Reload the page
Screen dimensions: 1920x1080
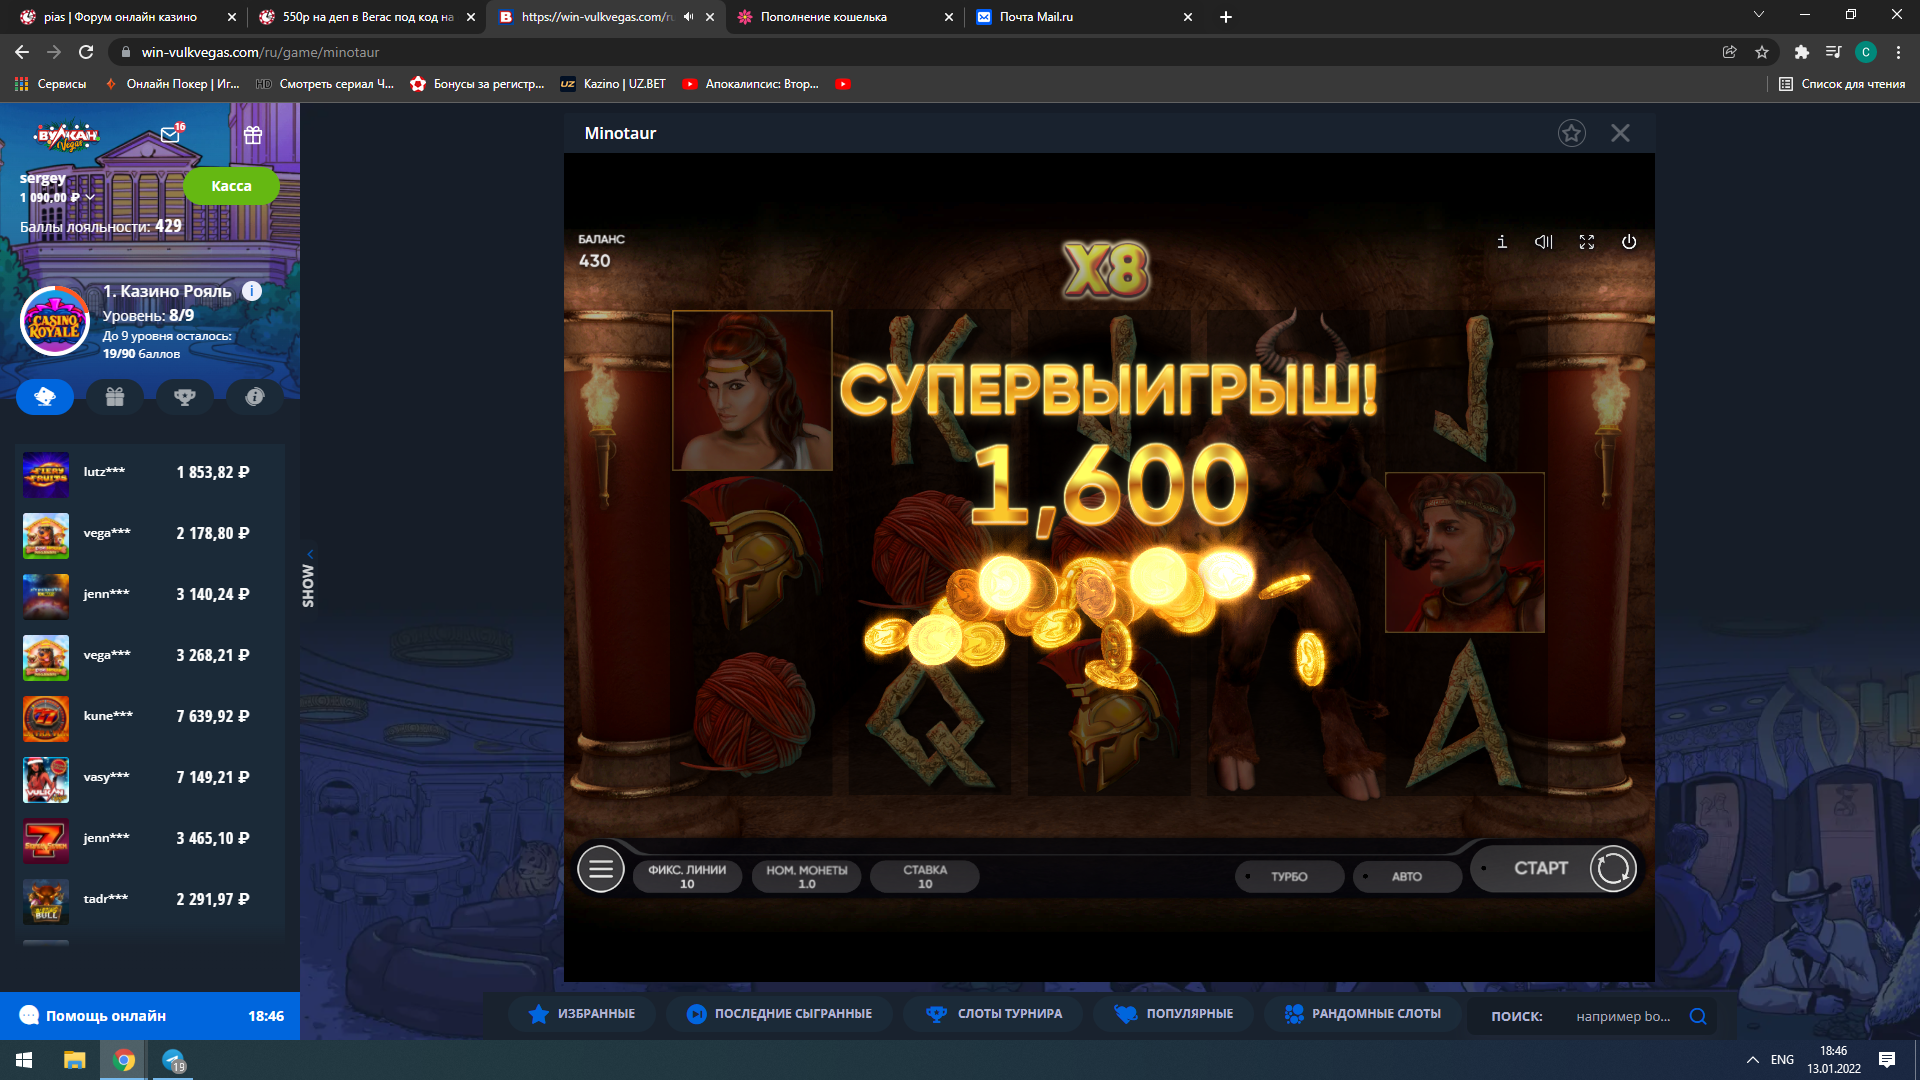click(86, 52)
